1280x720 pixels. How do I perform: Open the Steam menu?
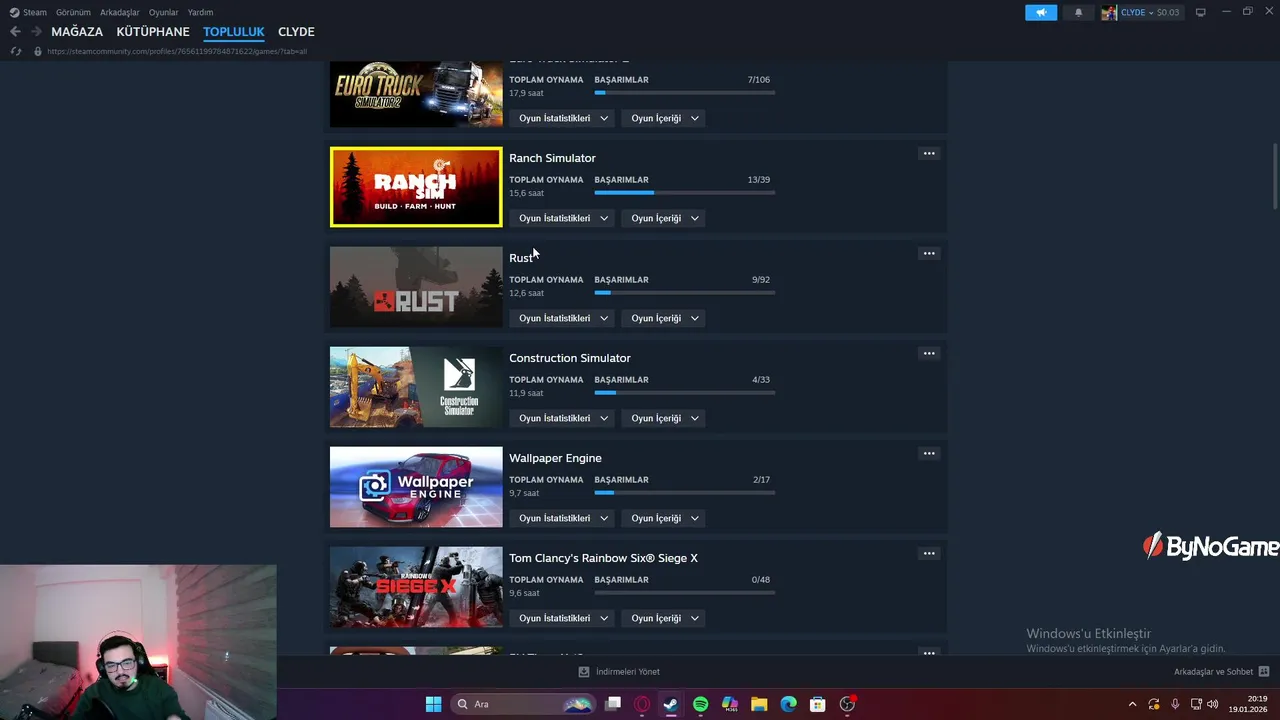pyautogui.click(x=34, y=12)
